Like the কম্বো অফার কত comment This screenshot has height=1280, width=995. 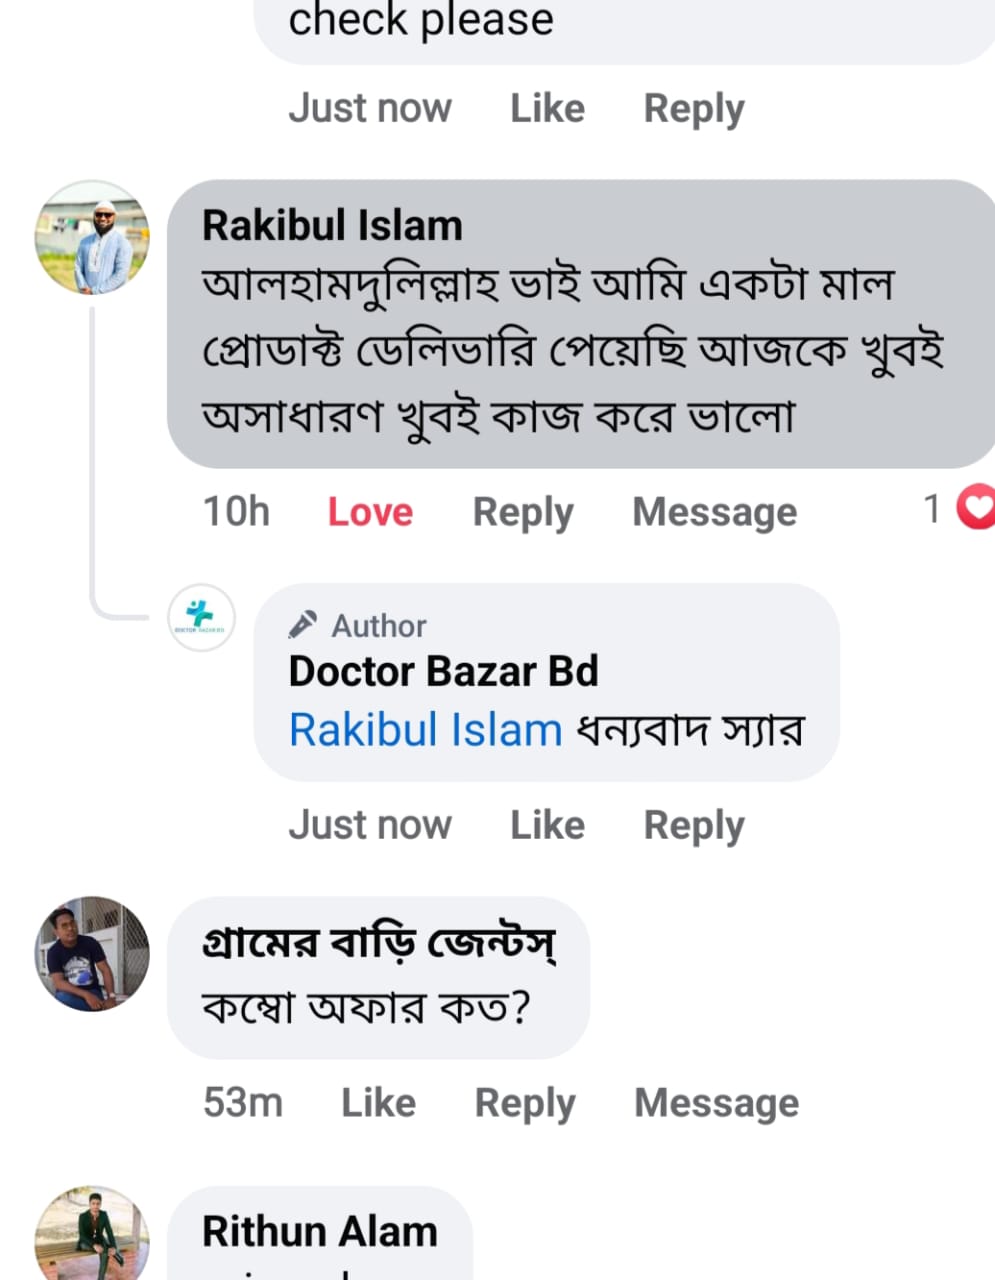pyautogui.click(x=378, y=1103)
